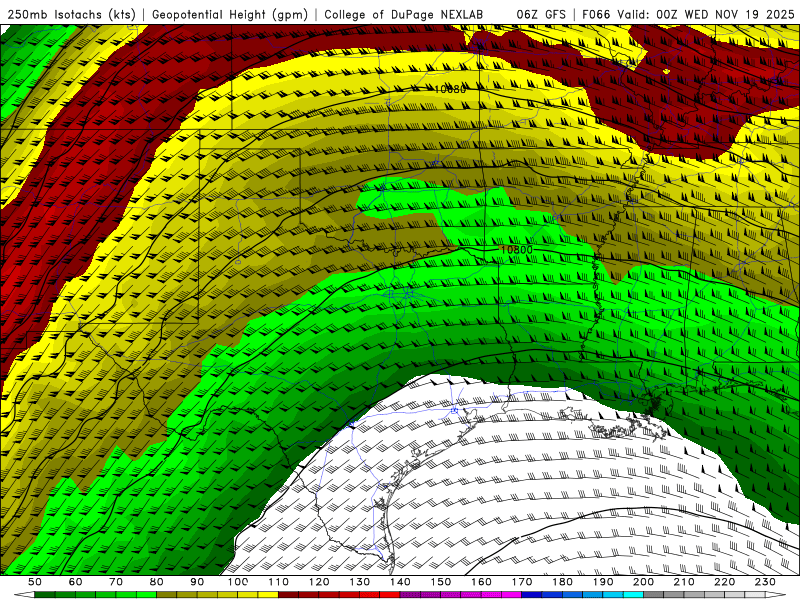Screen dimensions: 800x600
Task: Click the 230 value on the color scale
Action: coord(765,582)
